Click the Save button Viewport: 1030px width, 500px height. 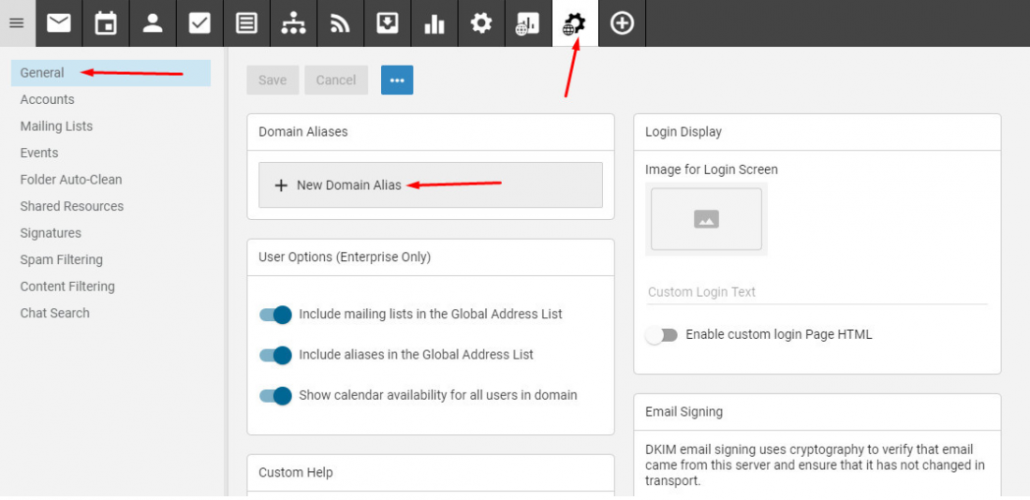click(x=273, y=80)
